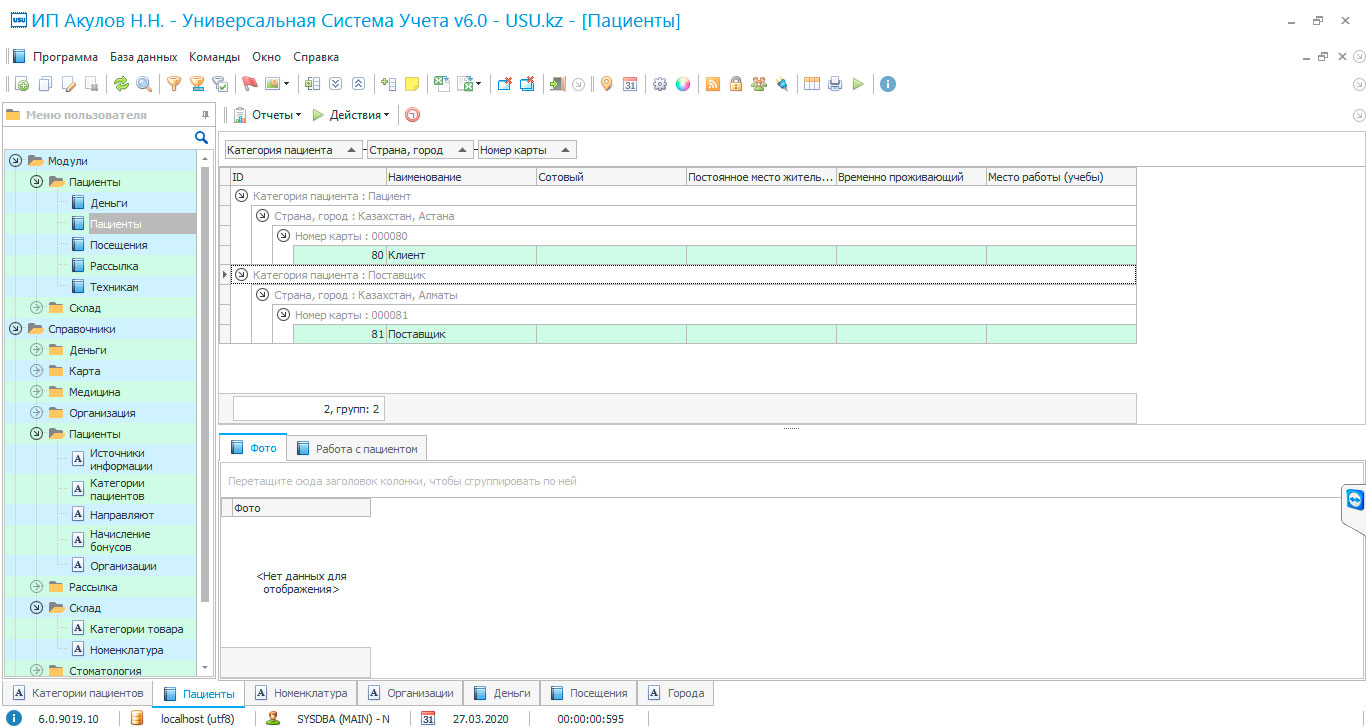Viewport: 1366px width, 728px height.
Task: Click the Сотовый column header
Action: 611,177
